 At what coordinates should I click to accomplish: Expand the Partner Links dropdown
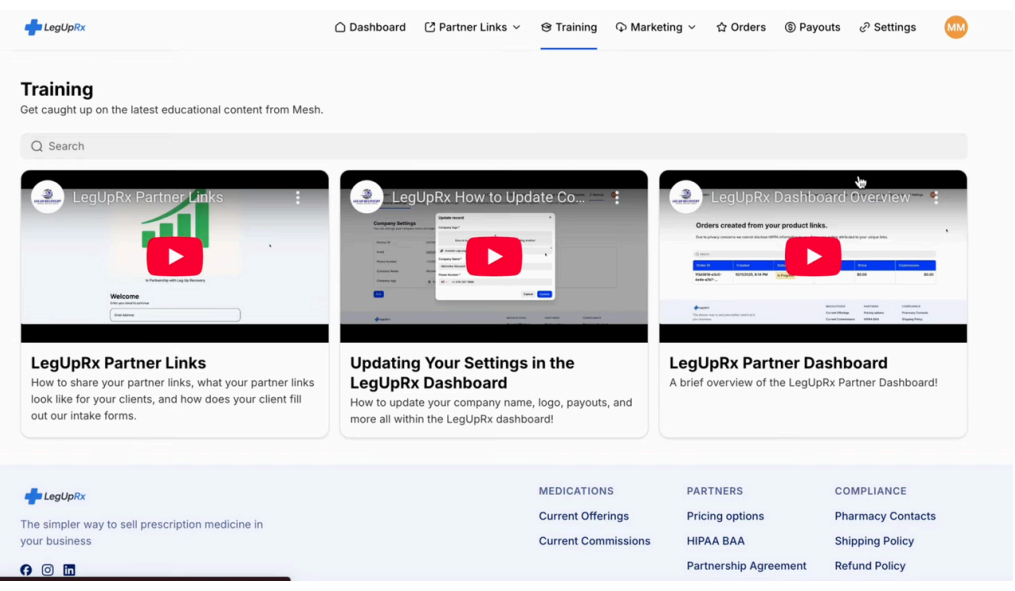(472, 27)
